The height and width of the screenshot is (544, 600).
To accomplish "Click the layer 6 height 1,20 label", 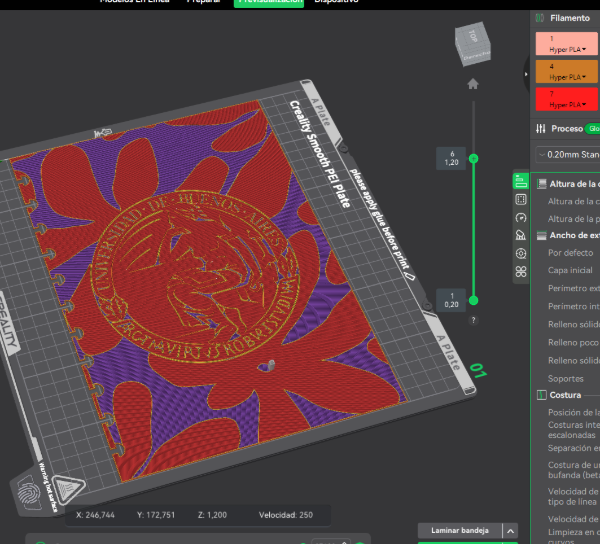I will coord(452,158).
